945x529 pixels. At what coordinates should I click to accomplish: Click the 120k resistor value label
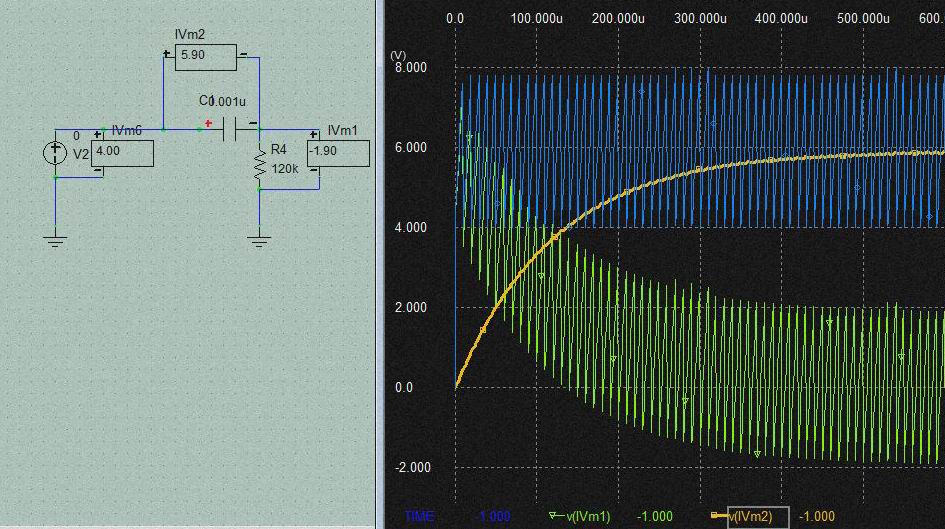tap(285, 169)
